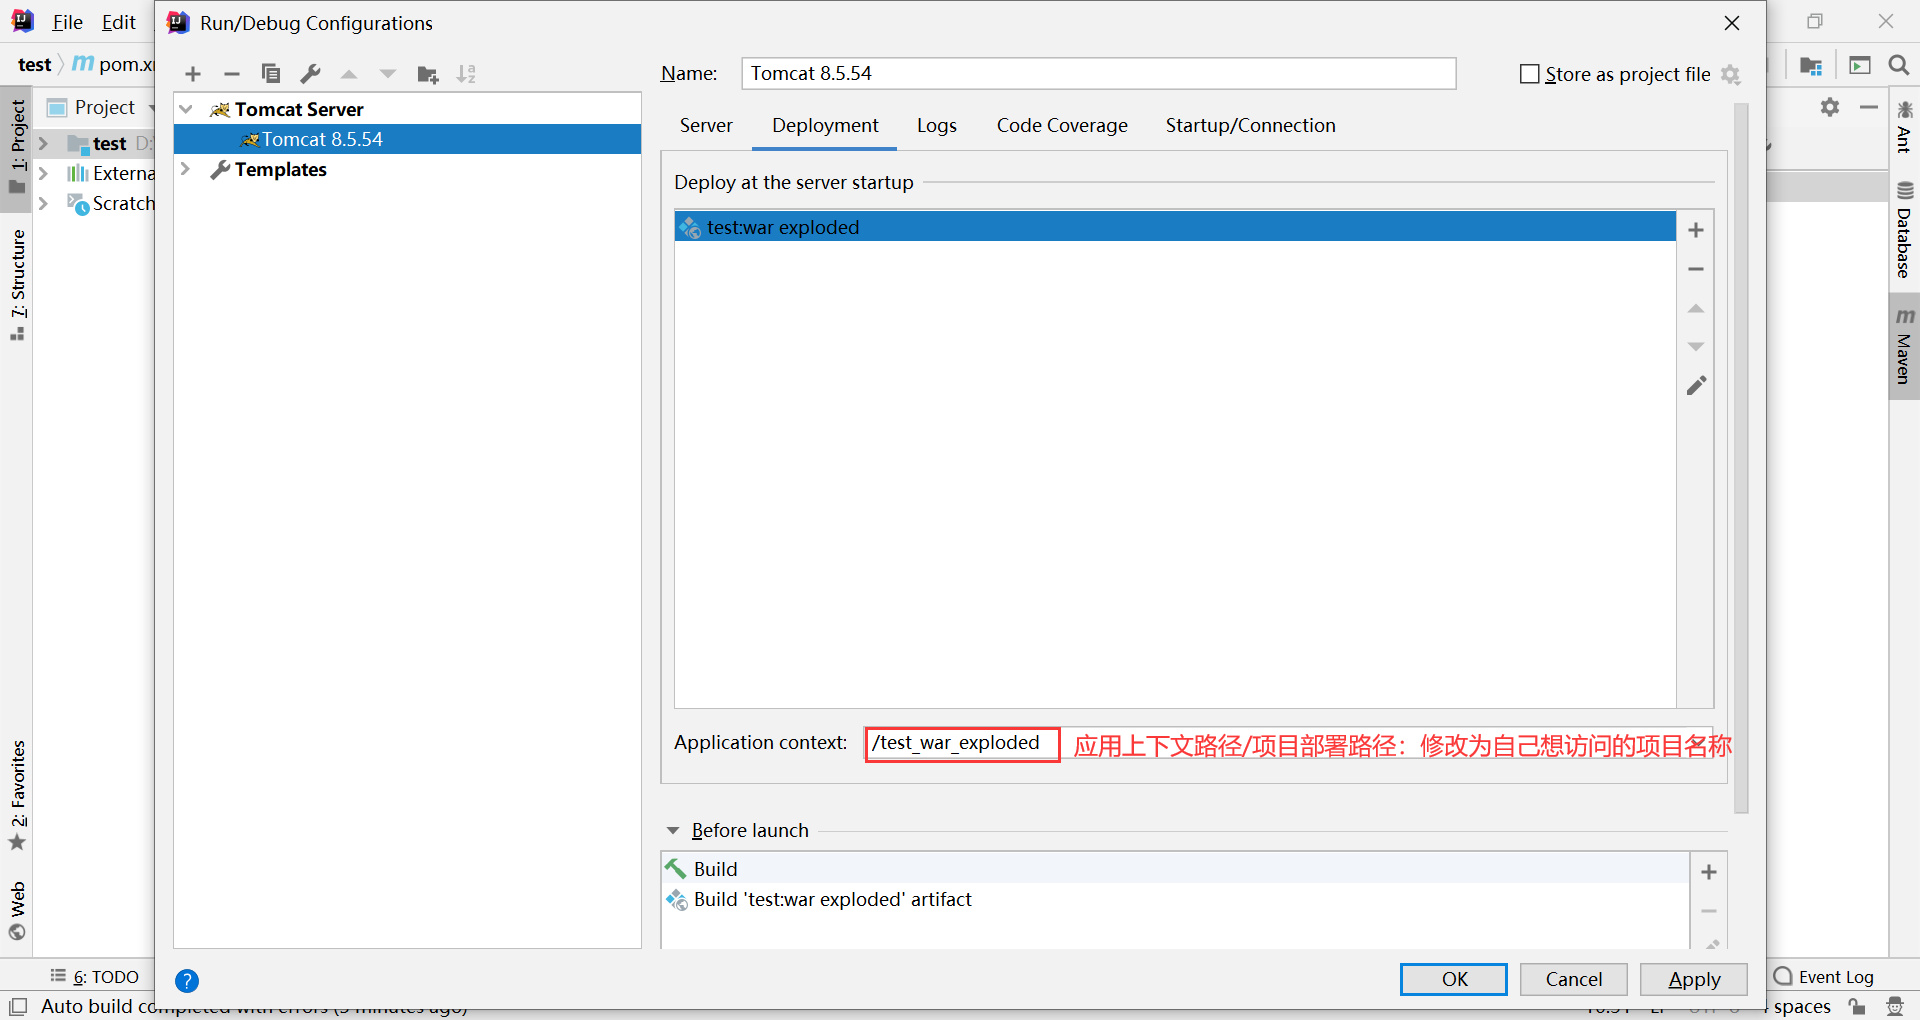Viewport: 1920px width, 1020px height.
Task: Open Favorites tool window sidebar tab
Action: 17,796
